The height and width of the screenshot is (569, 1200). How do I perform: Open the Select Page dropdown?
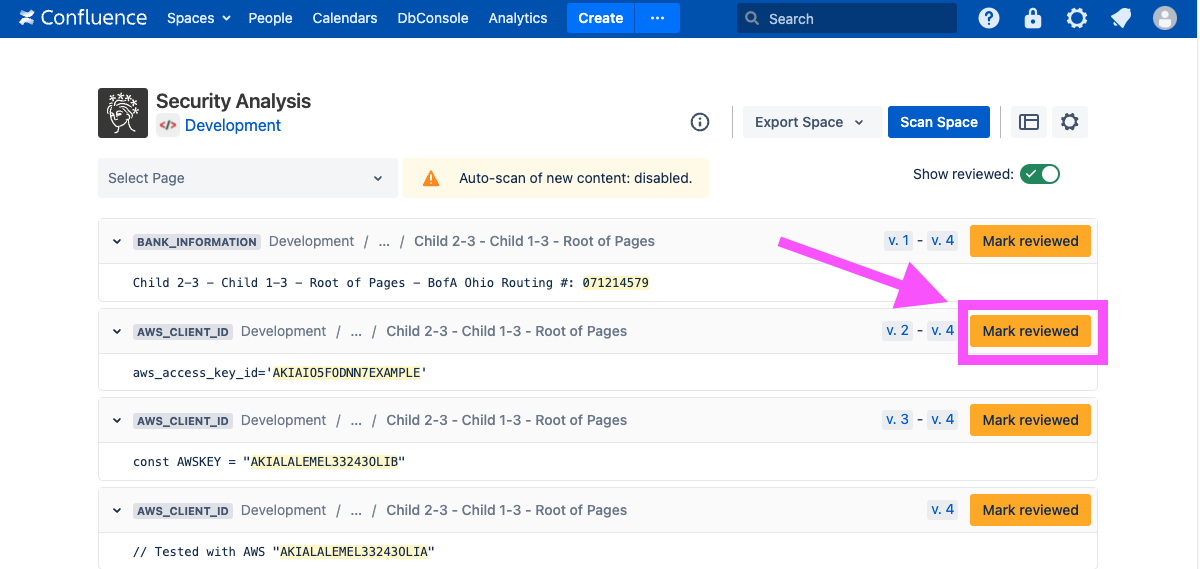click(247, 178)
